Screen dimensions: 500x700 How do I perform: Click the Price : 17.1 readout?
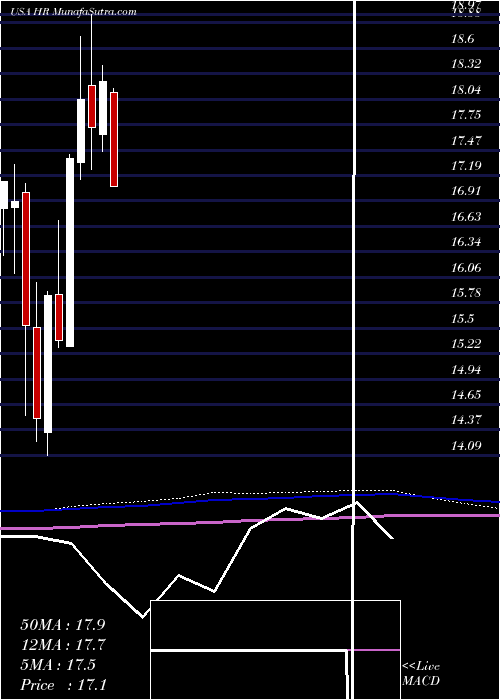click(x=63, y=685)
